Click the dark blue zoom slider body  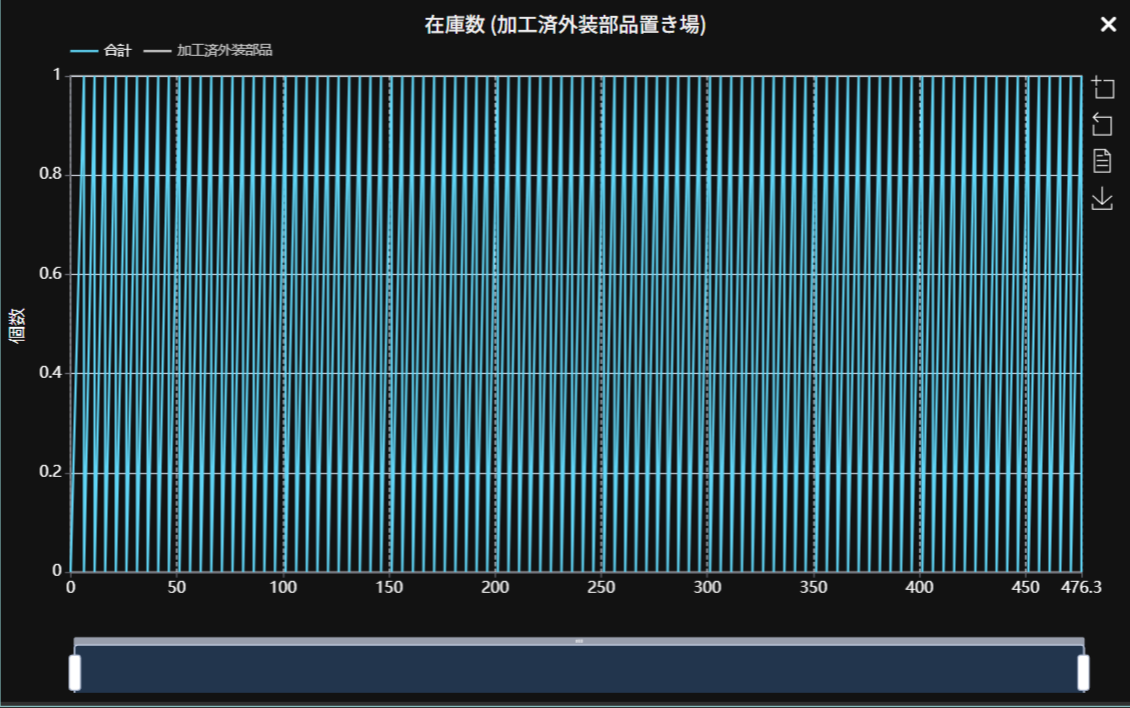[579, 669]
